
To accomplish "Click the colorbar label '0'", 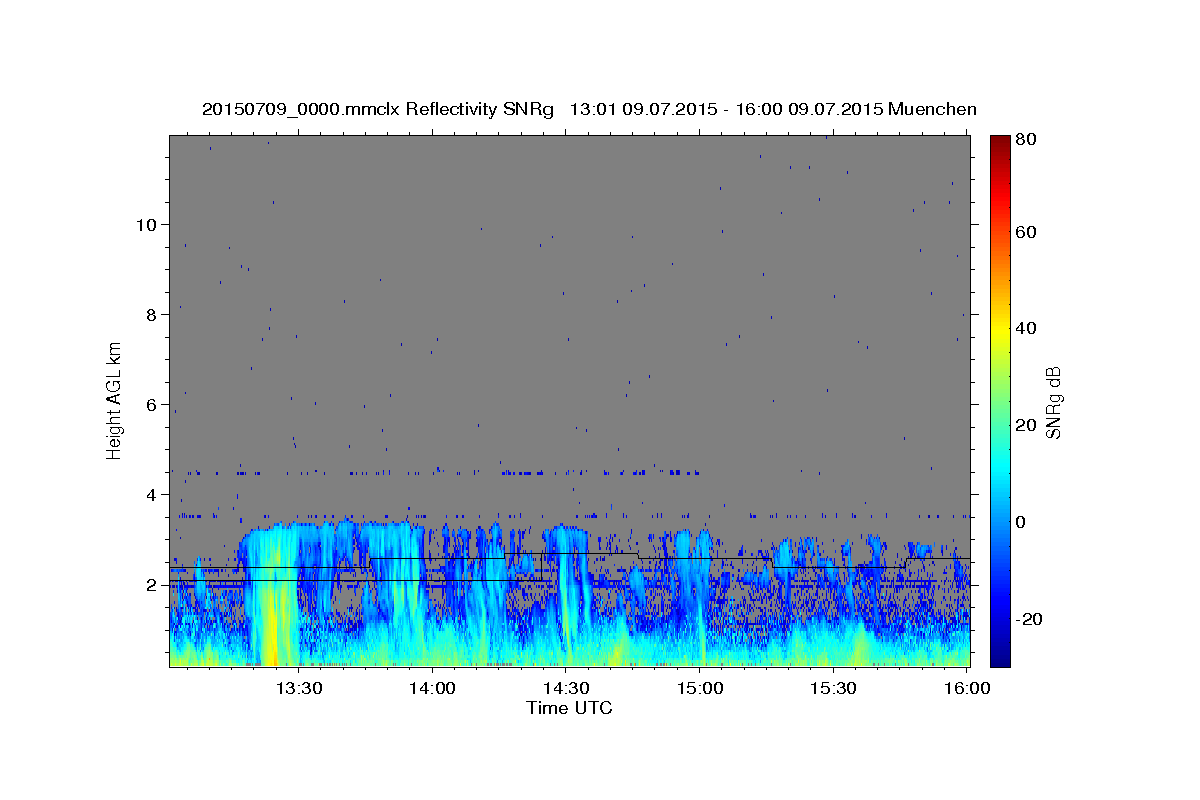I will [x=1021, y=522].
